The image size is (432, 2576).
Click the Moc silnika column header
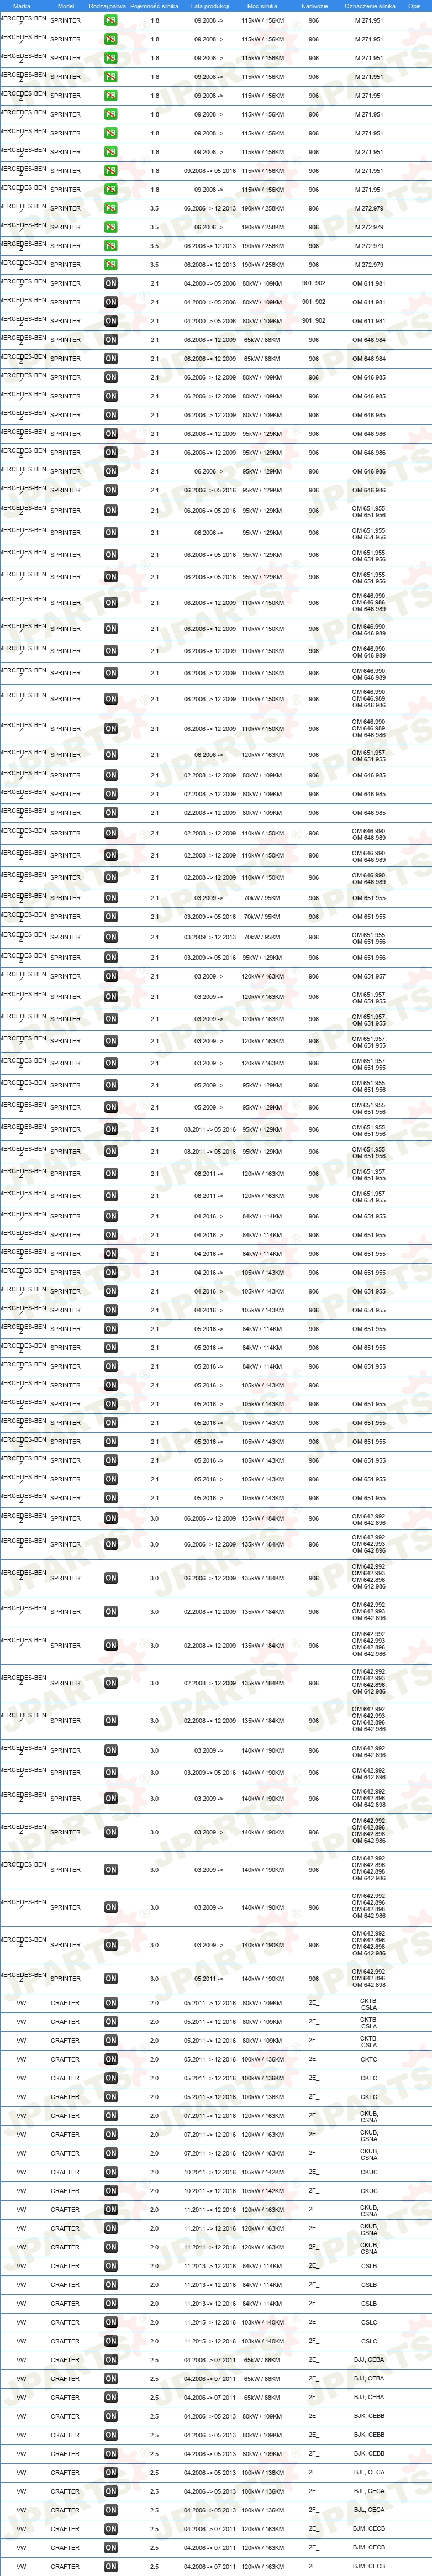point(262,5)
